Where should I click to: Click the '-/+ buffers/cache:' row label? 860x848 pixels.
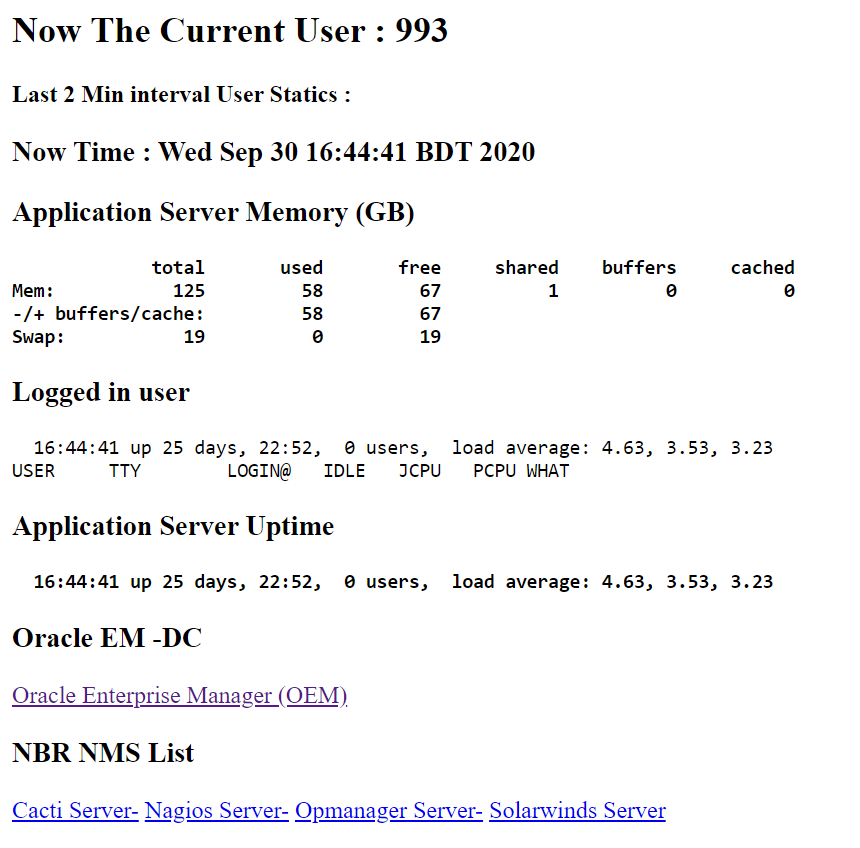[x=108, y=314]
